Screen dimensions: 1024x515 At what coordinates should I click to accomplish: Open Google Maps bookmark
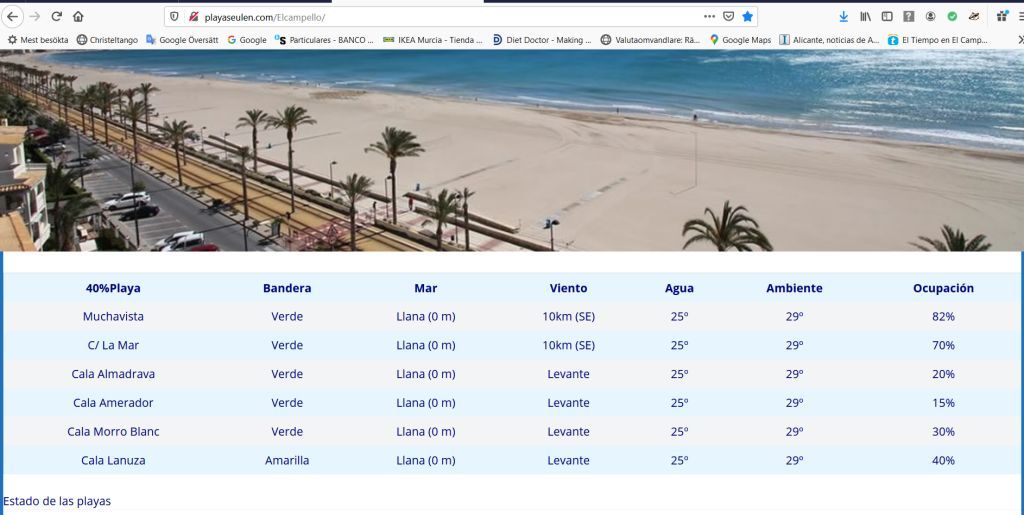pyautogui.click(x=740, y=40)
